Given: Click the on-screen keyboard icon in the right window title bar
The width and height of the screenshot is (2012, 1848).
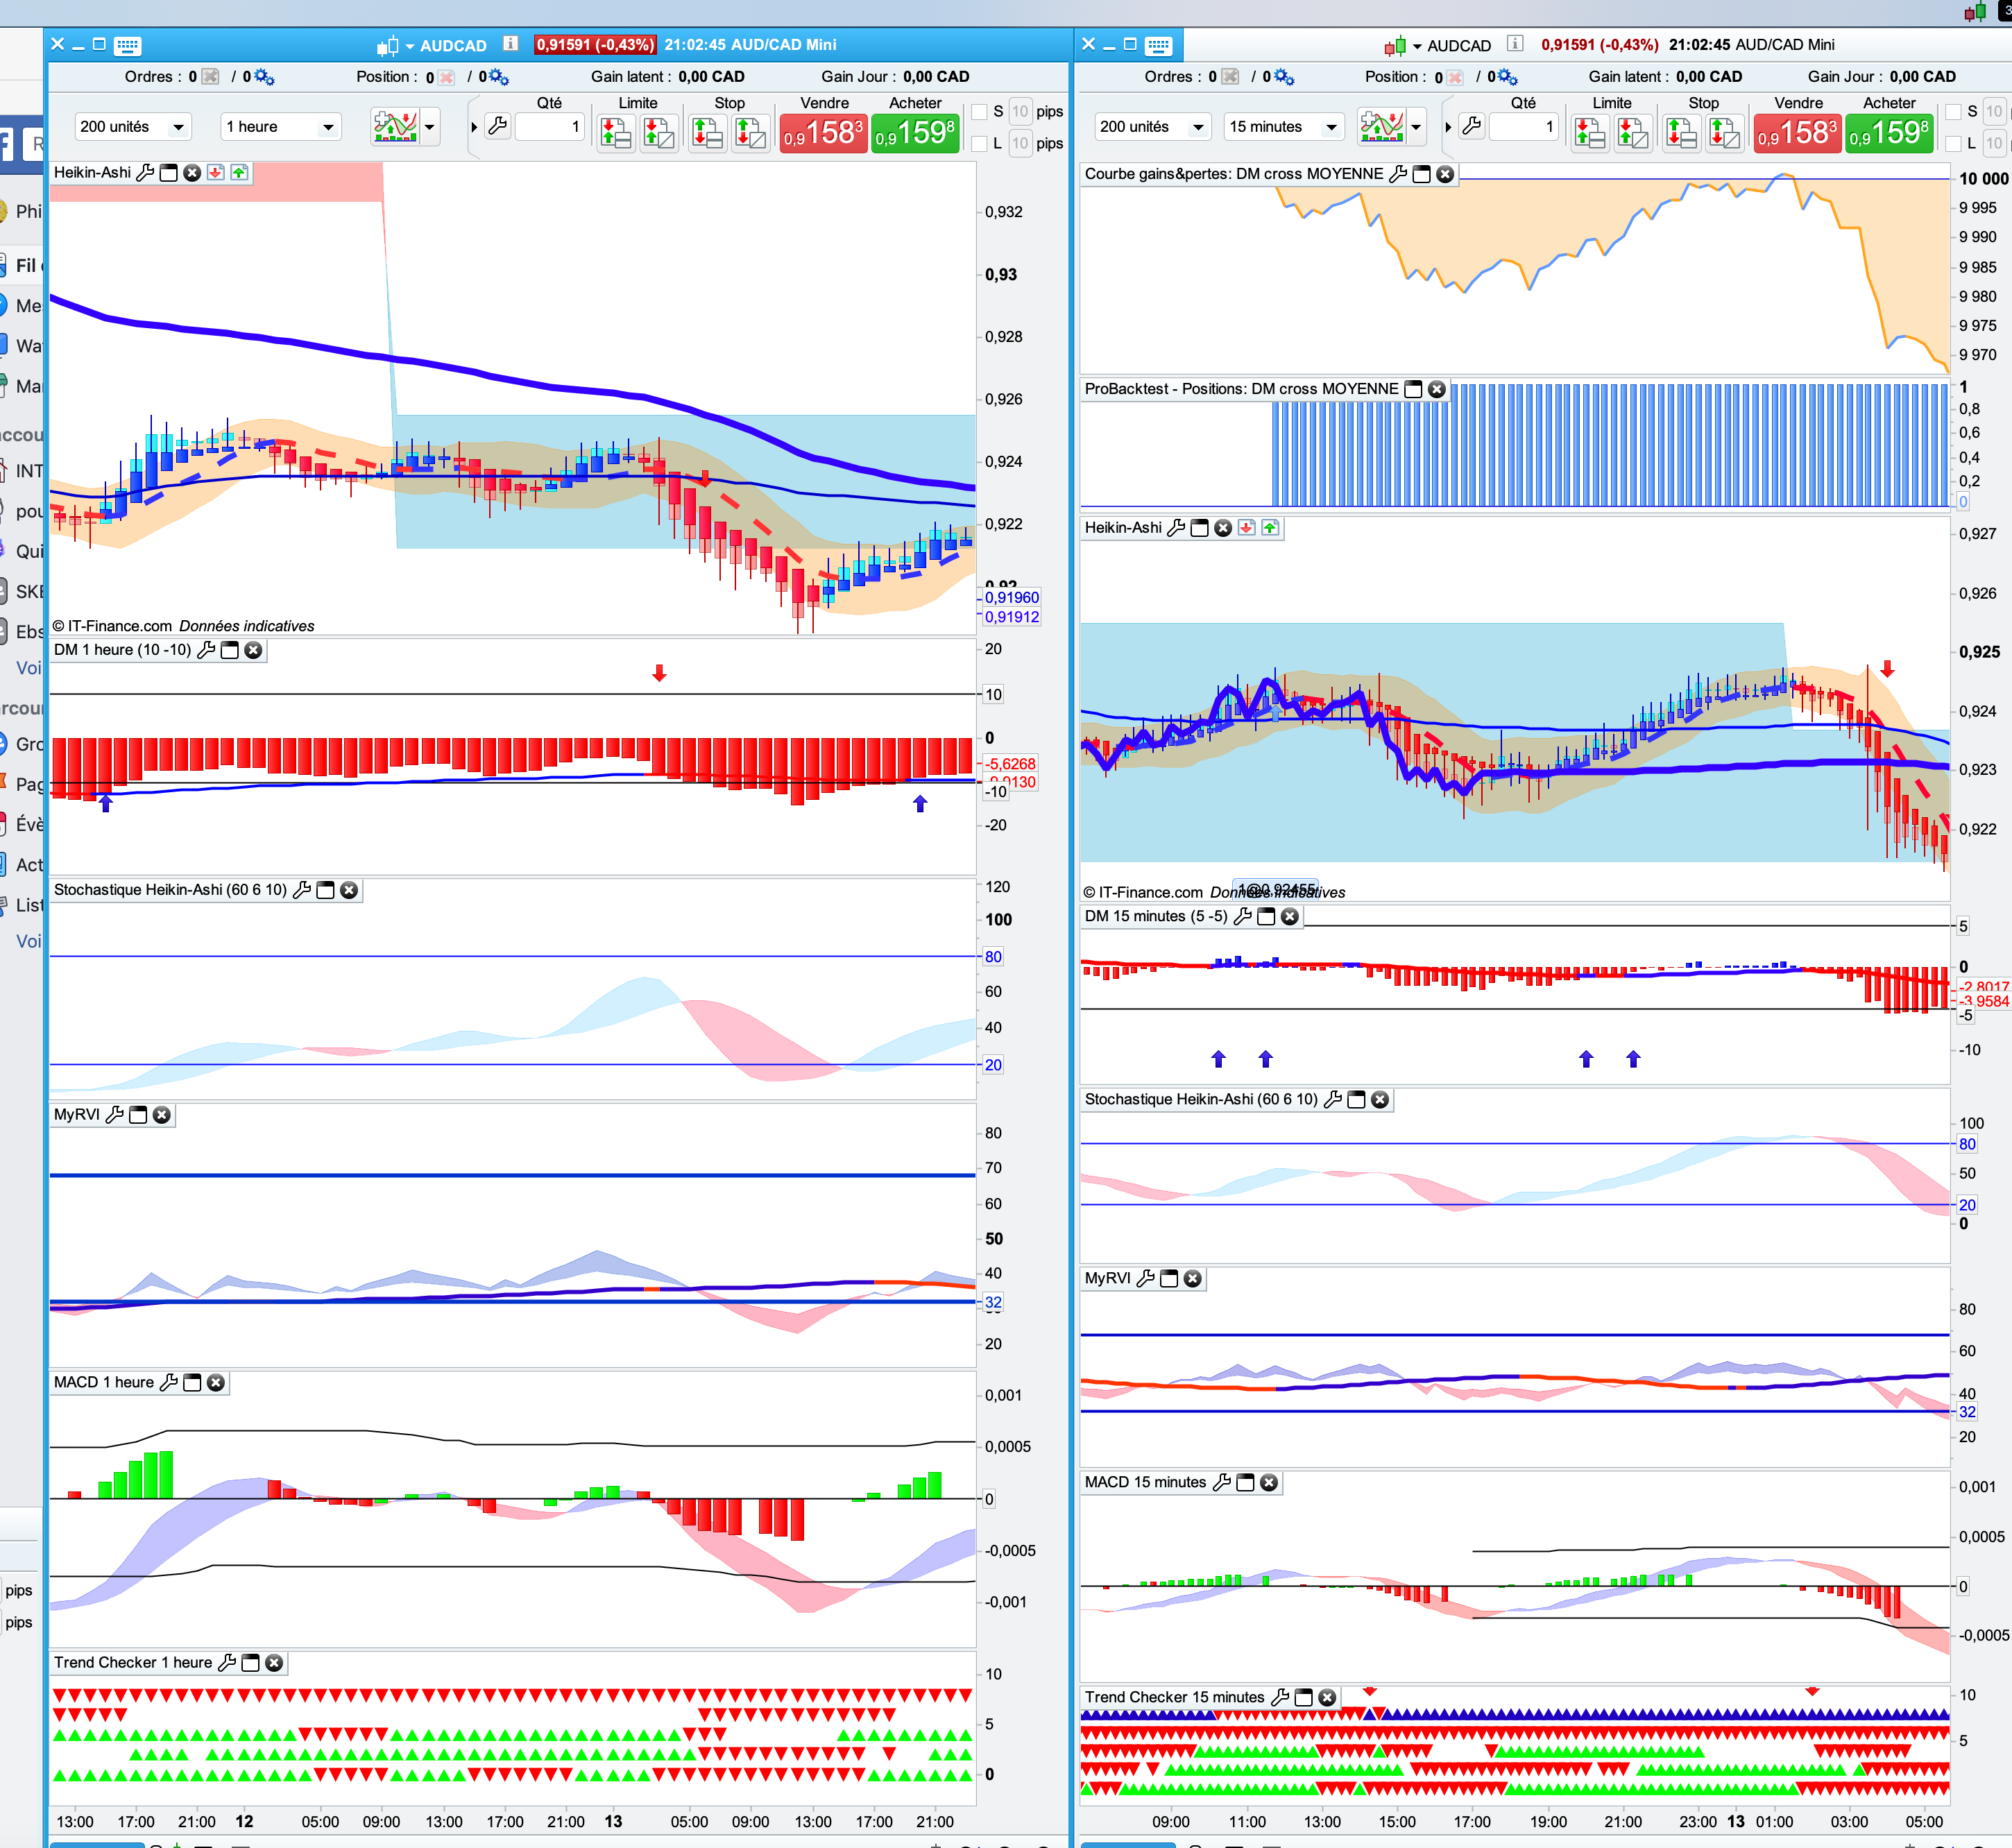Looking at the screenshot, I should pos(1158,45).
